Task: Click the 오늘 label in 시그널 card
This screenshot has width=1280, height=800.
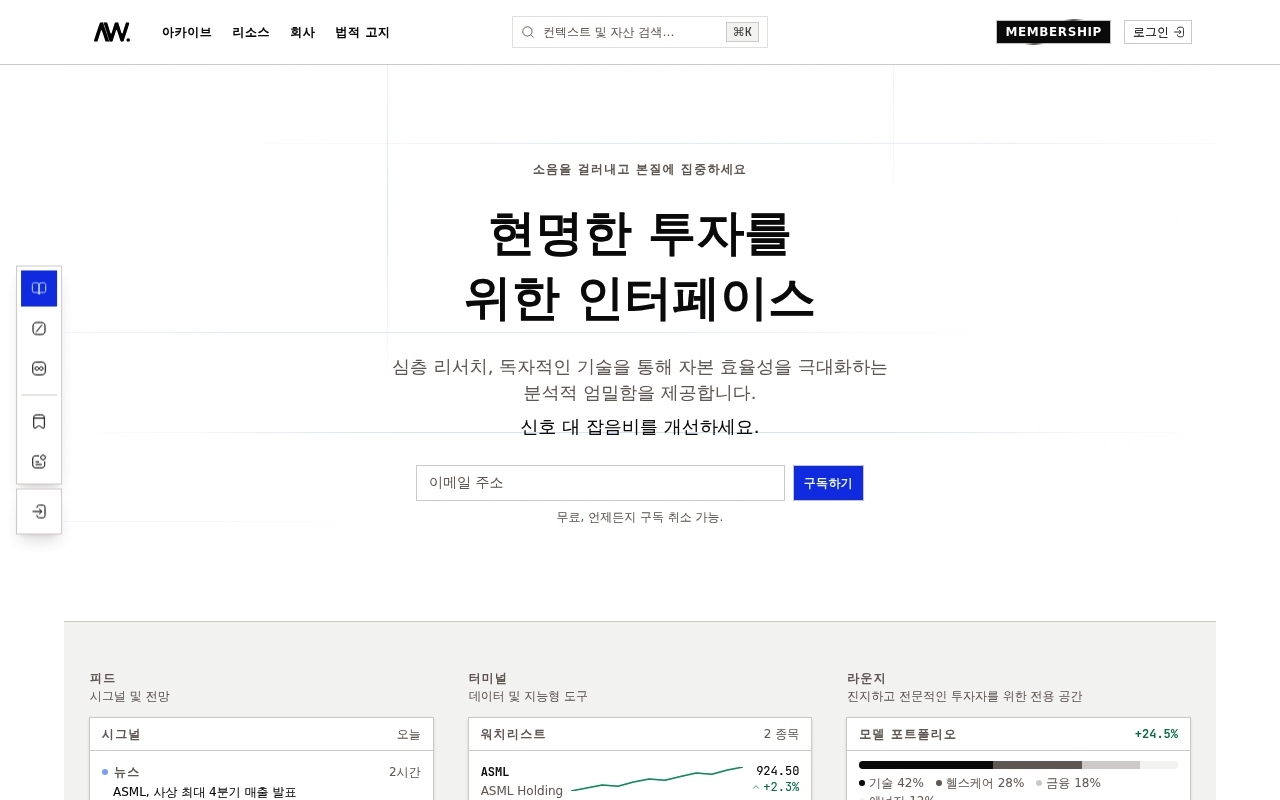Action: click(409, 734)
